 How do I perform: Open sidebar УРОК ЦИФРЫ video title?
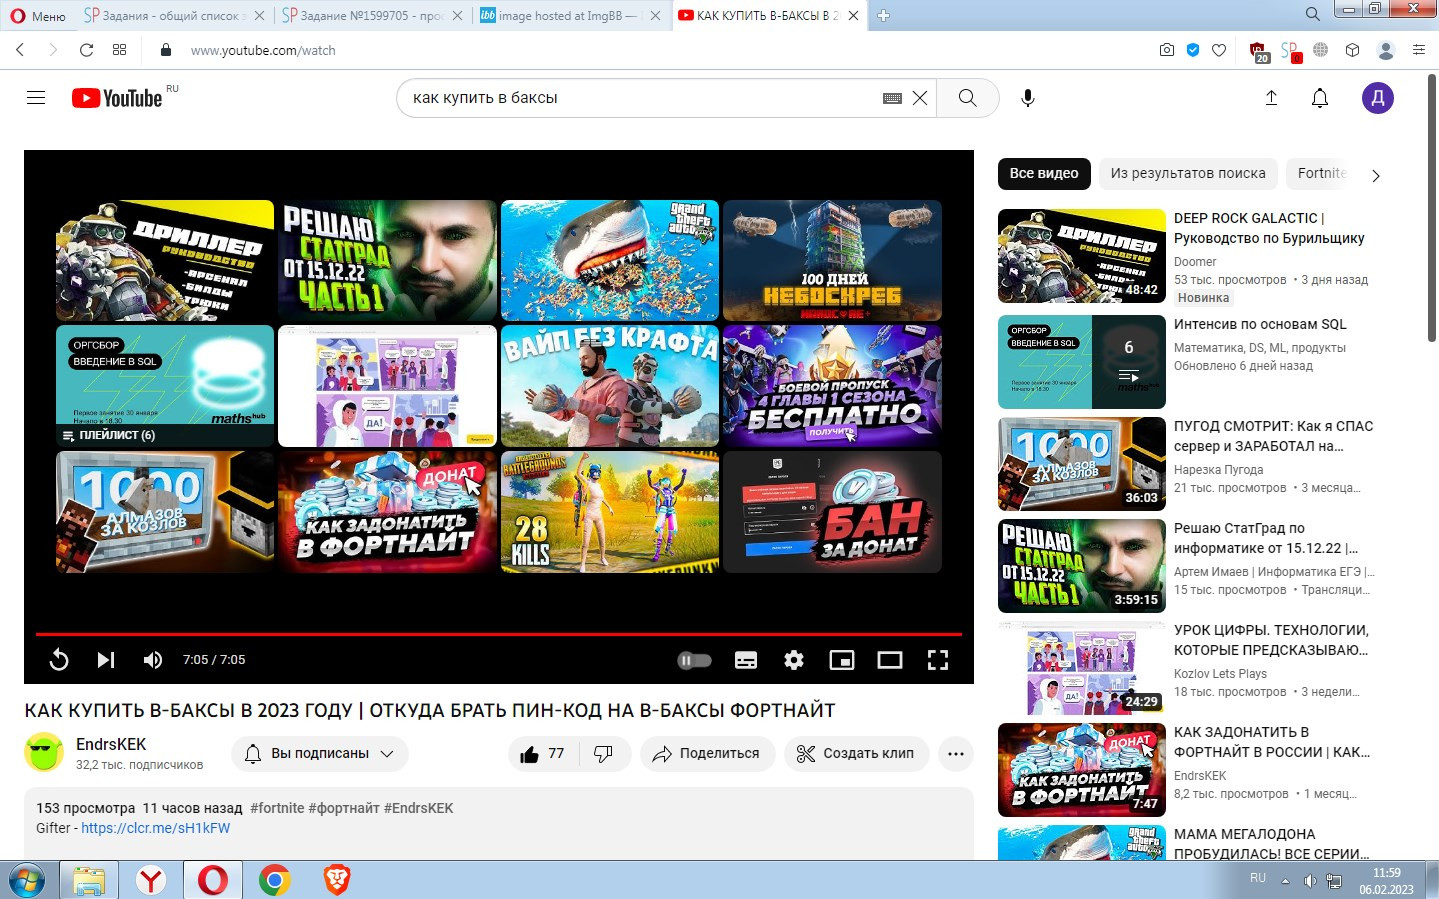tap(1271, 640)
